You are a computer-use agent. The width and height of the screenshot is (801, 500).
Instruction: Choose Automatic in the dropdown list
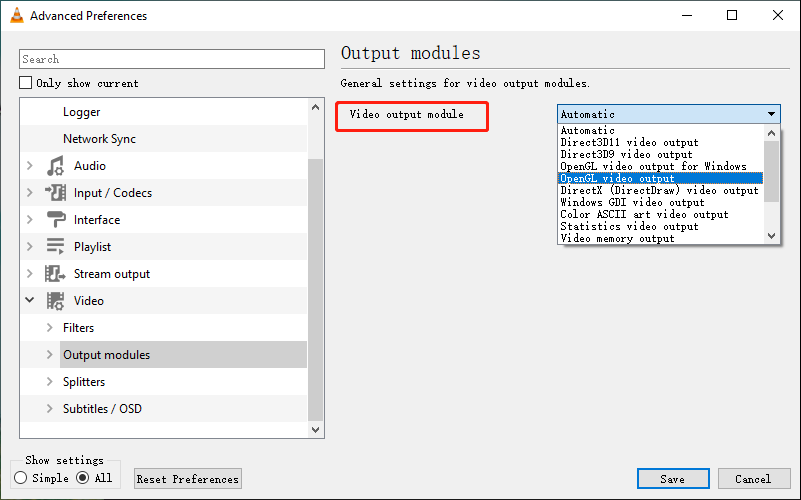[x=661, y=130]
